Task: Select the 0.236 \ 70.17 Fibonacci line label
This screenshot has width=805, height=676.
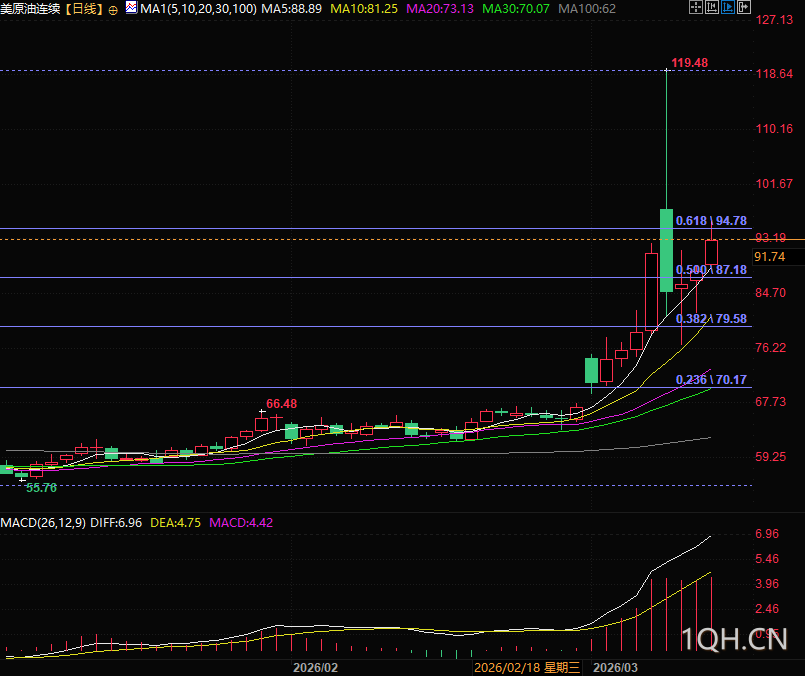Action: click(x=711, y=380)
